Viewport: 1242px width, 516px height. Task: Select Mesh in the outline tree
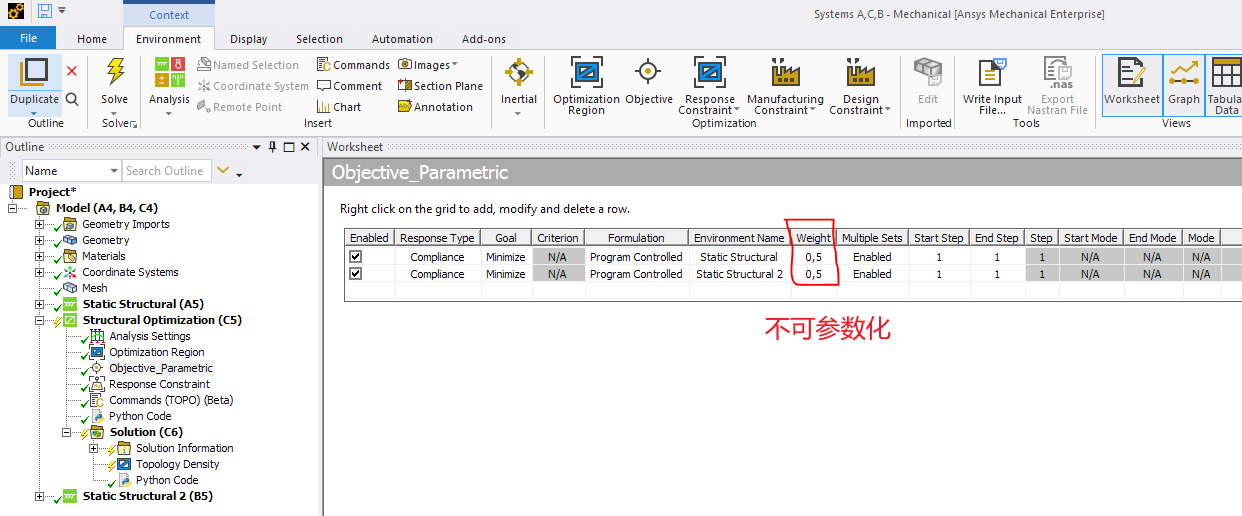pyautogui.click(x=94, y=288)
